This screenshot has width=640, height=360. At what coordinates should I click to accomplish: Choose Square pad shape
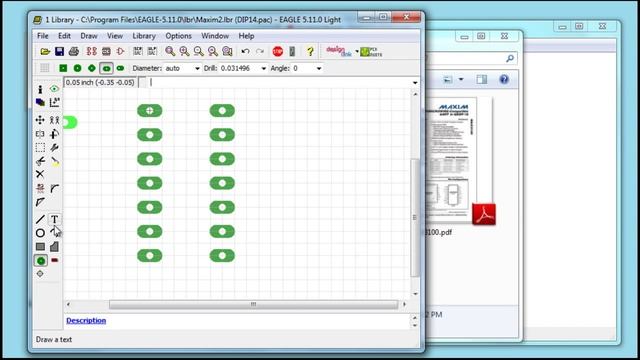click(x=63, y=68)
